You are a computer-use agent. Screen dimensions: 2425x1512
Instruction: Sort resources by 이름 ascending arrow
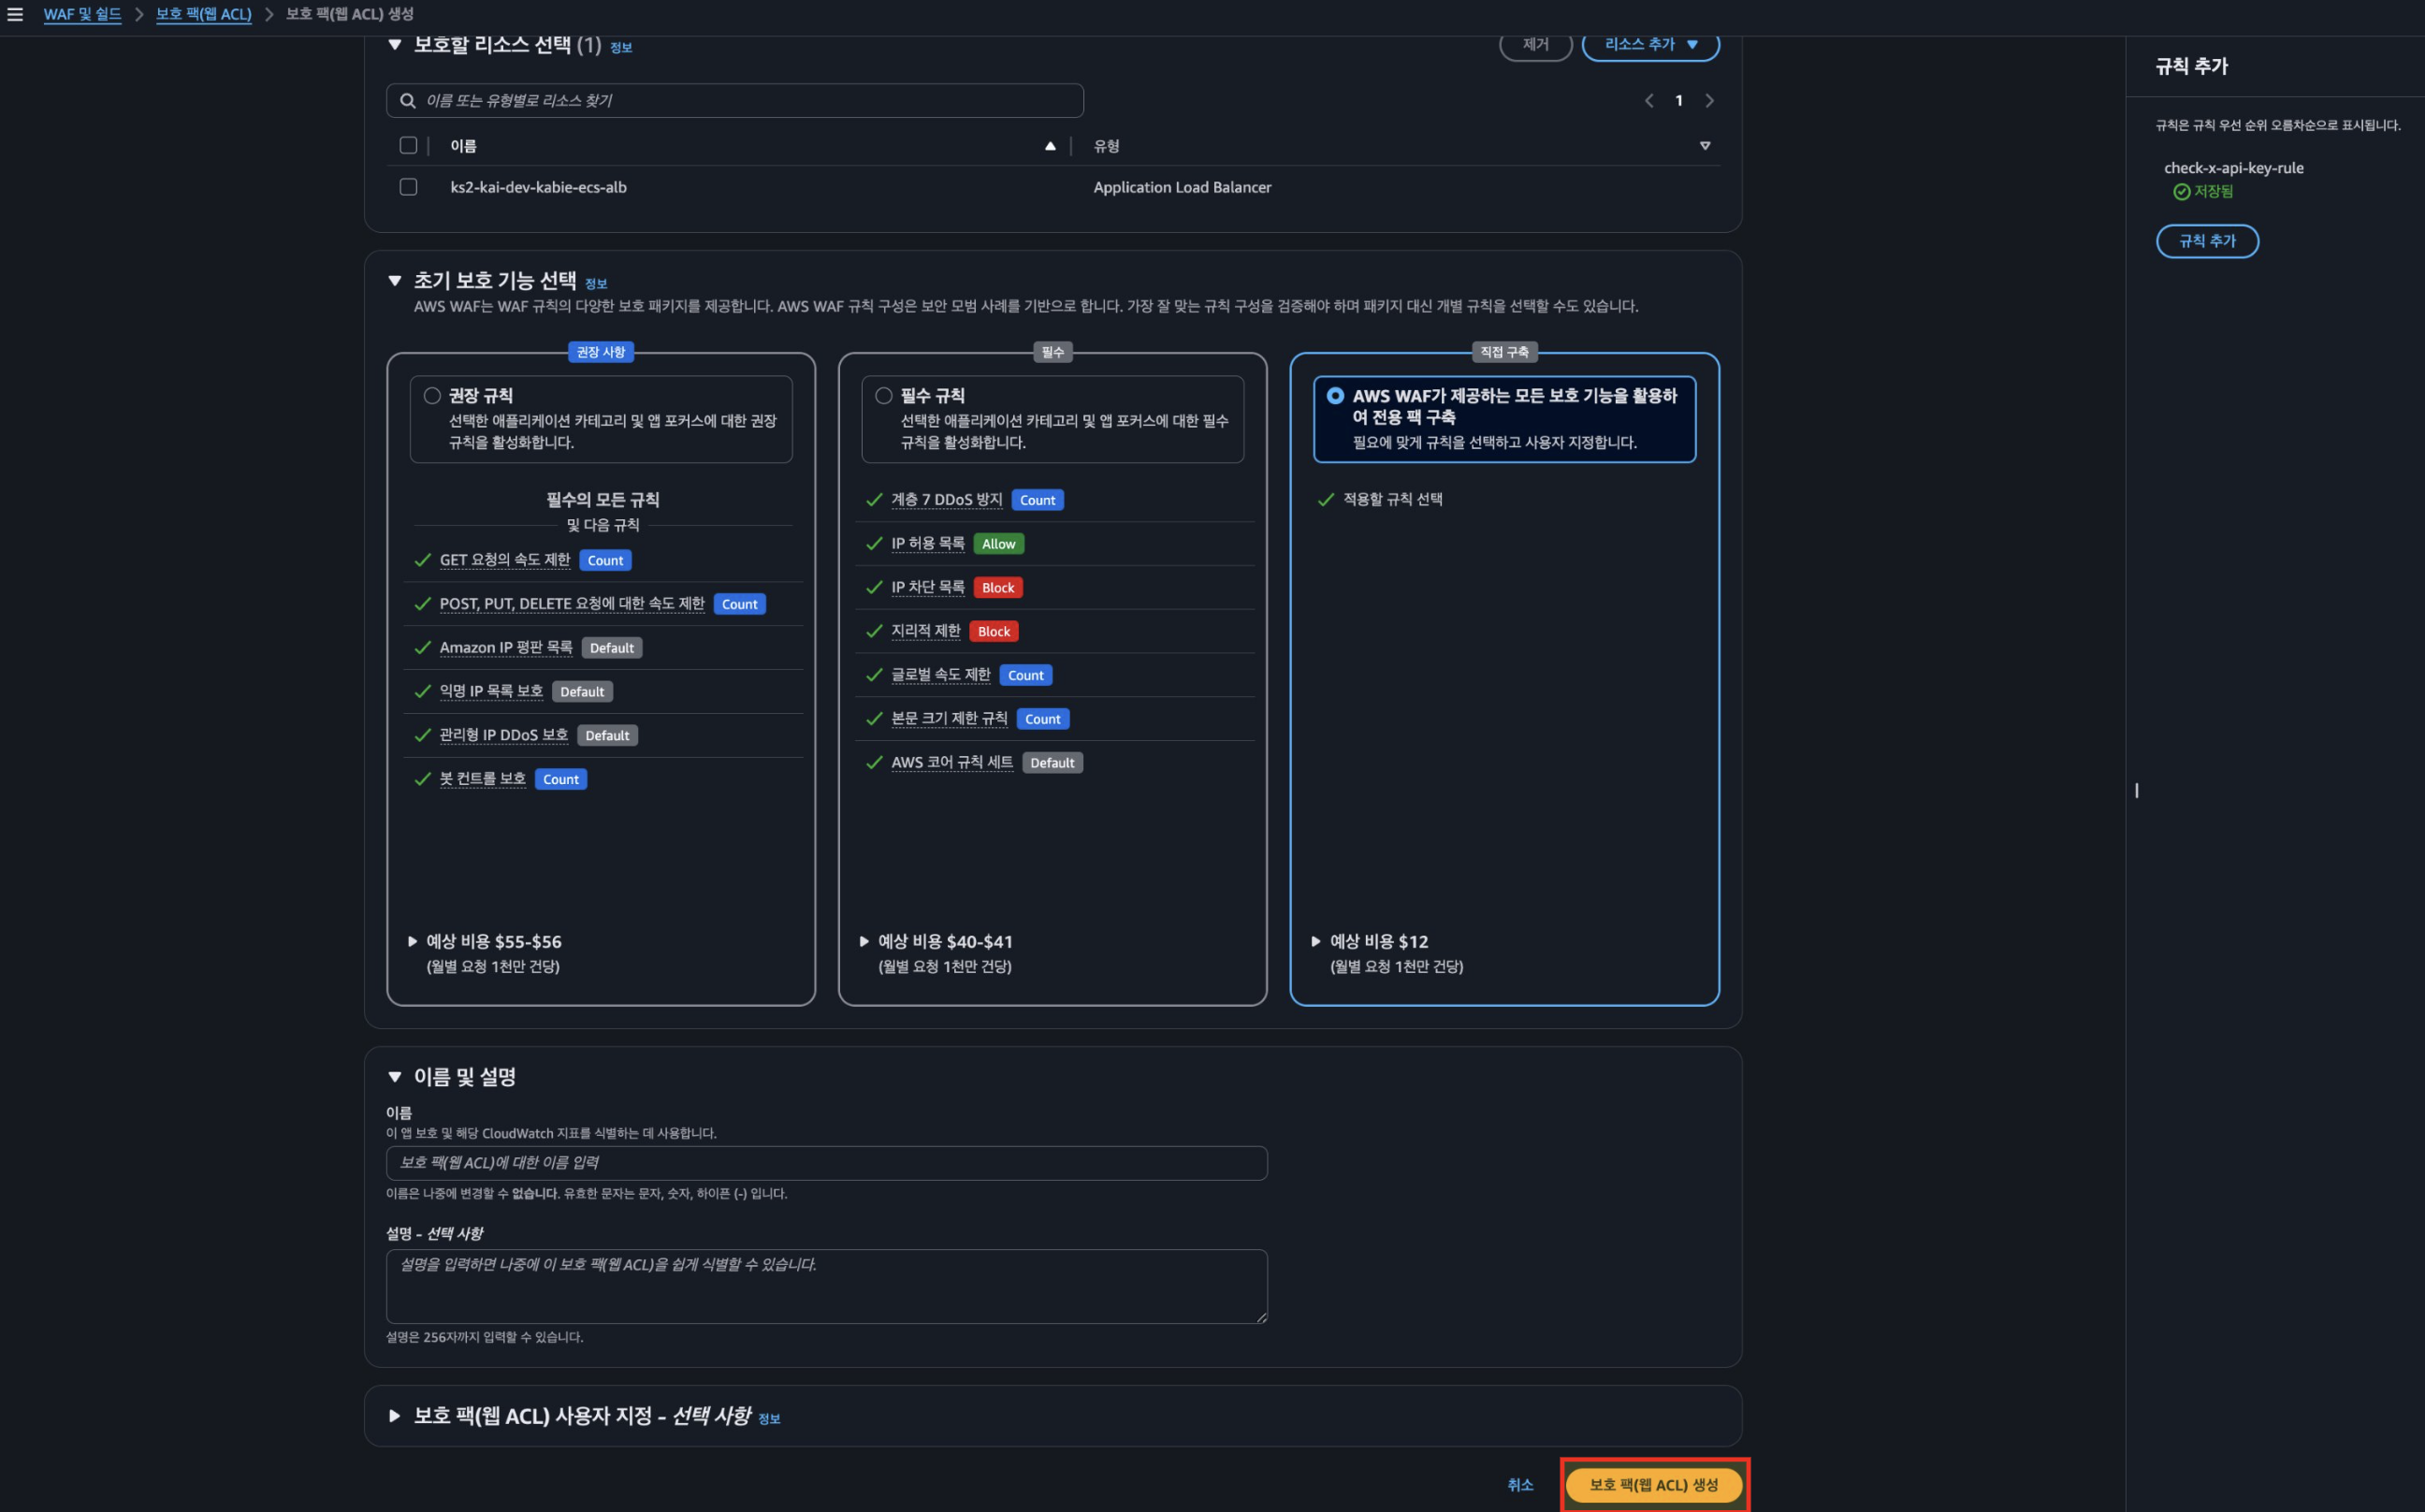(x=1049, y=146)
